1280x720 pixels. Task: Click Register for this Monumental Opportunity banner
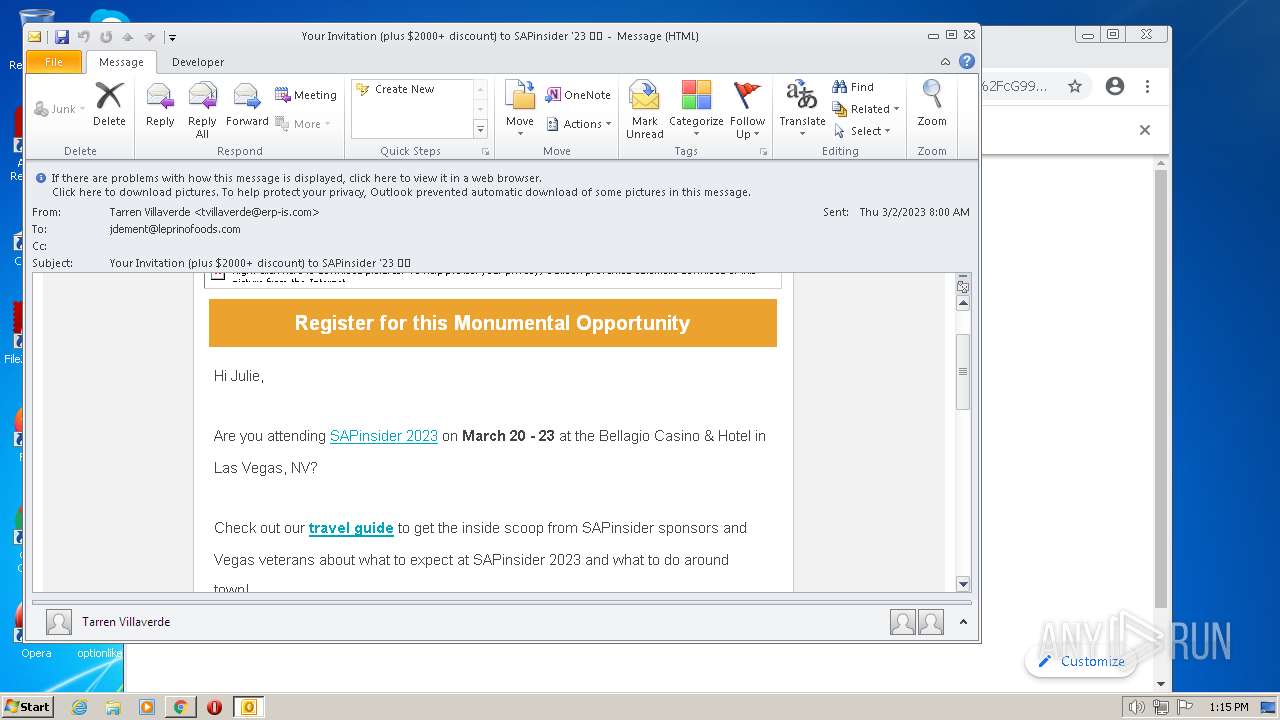click(x=492, y=323)
